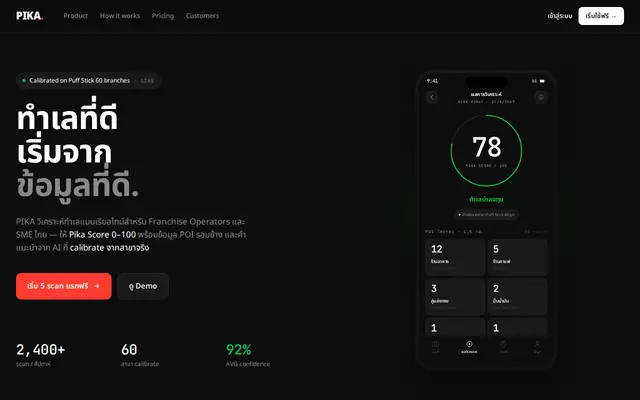Viewport: 640px width, 400px height.
Task: Click the ดู Demo button
Action: point(143,286)
